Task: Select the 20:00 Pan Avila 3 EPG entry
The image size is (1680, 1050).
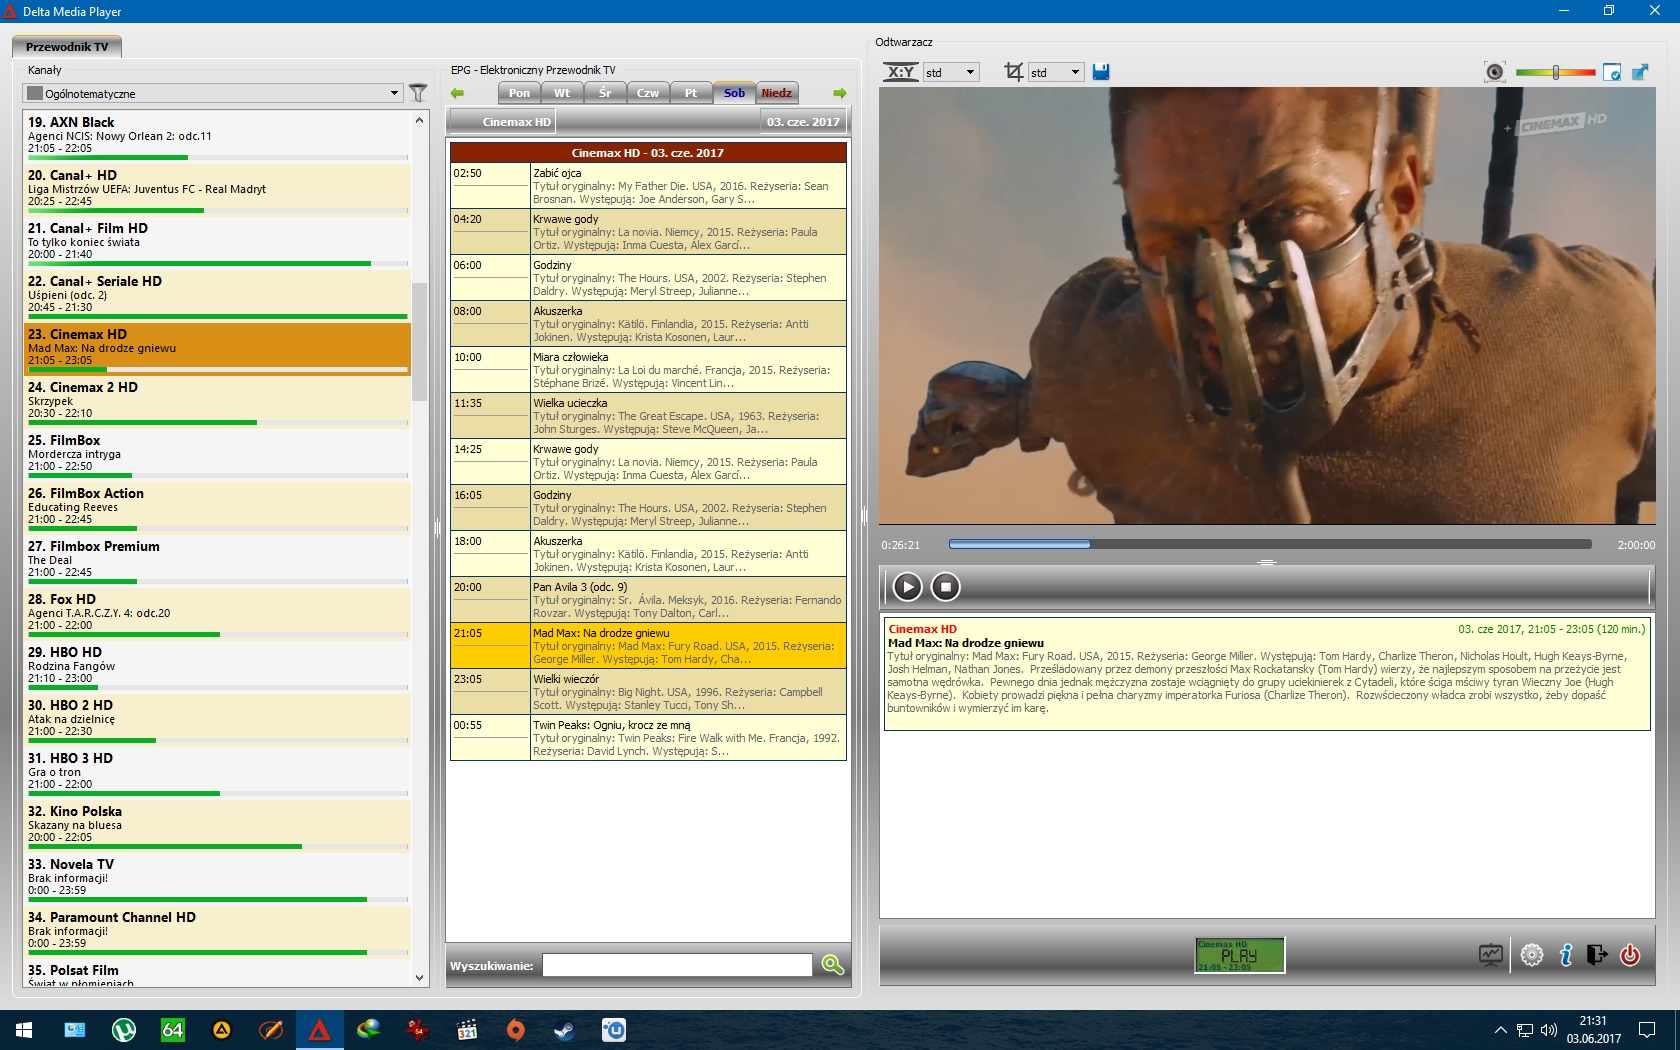Action: point(648,599)
